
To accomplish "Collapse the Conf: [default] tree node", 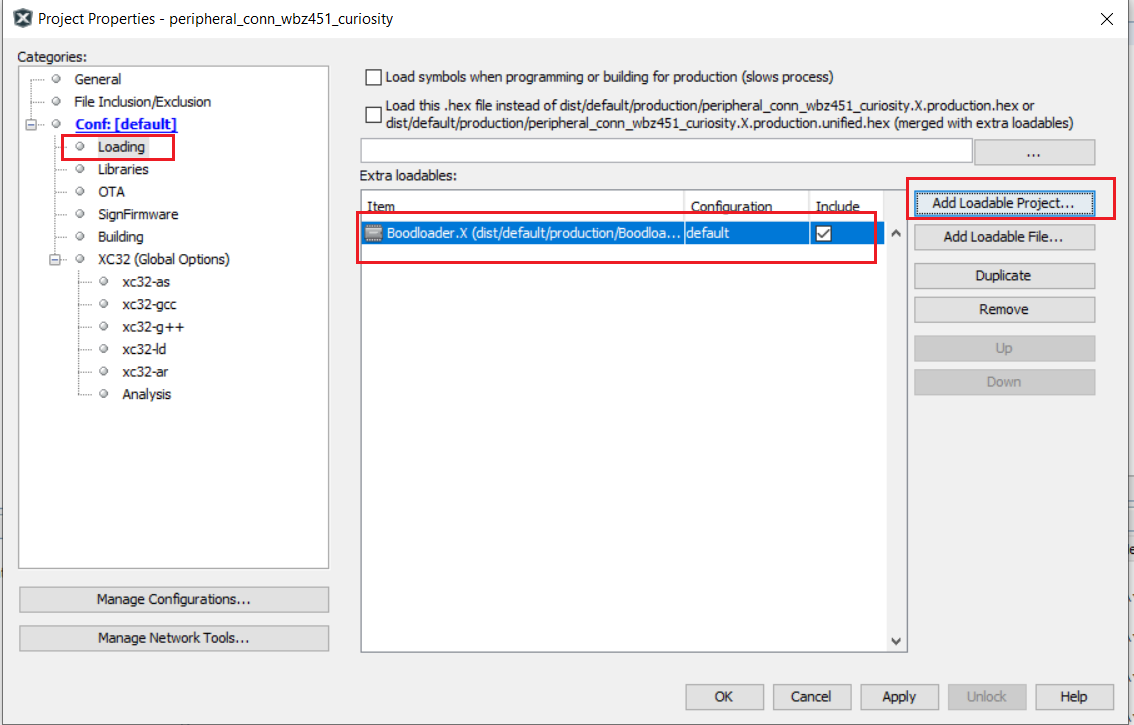I will [30, 124].
